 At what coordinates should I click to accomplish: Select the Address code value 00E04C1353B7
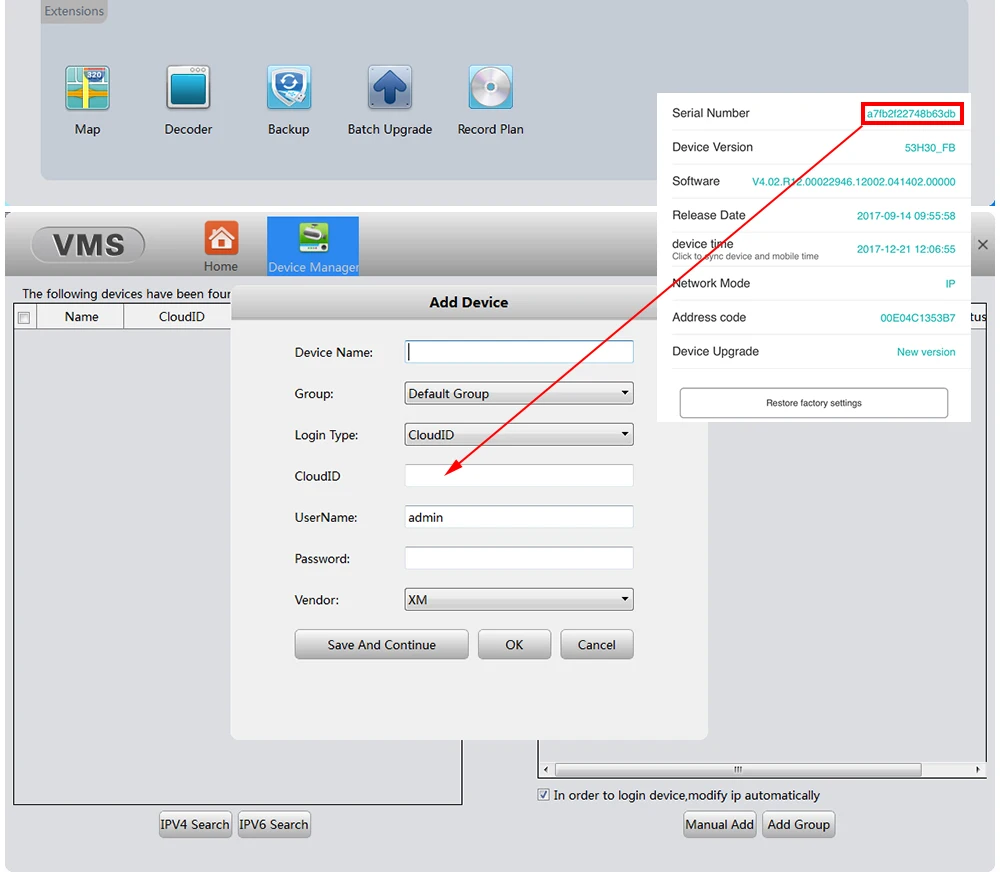click(918, 318)
